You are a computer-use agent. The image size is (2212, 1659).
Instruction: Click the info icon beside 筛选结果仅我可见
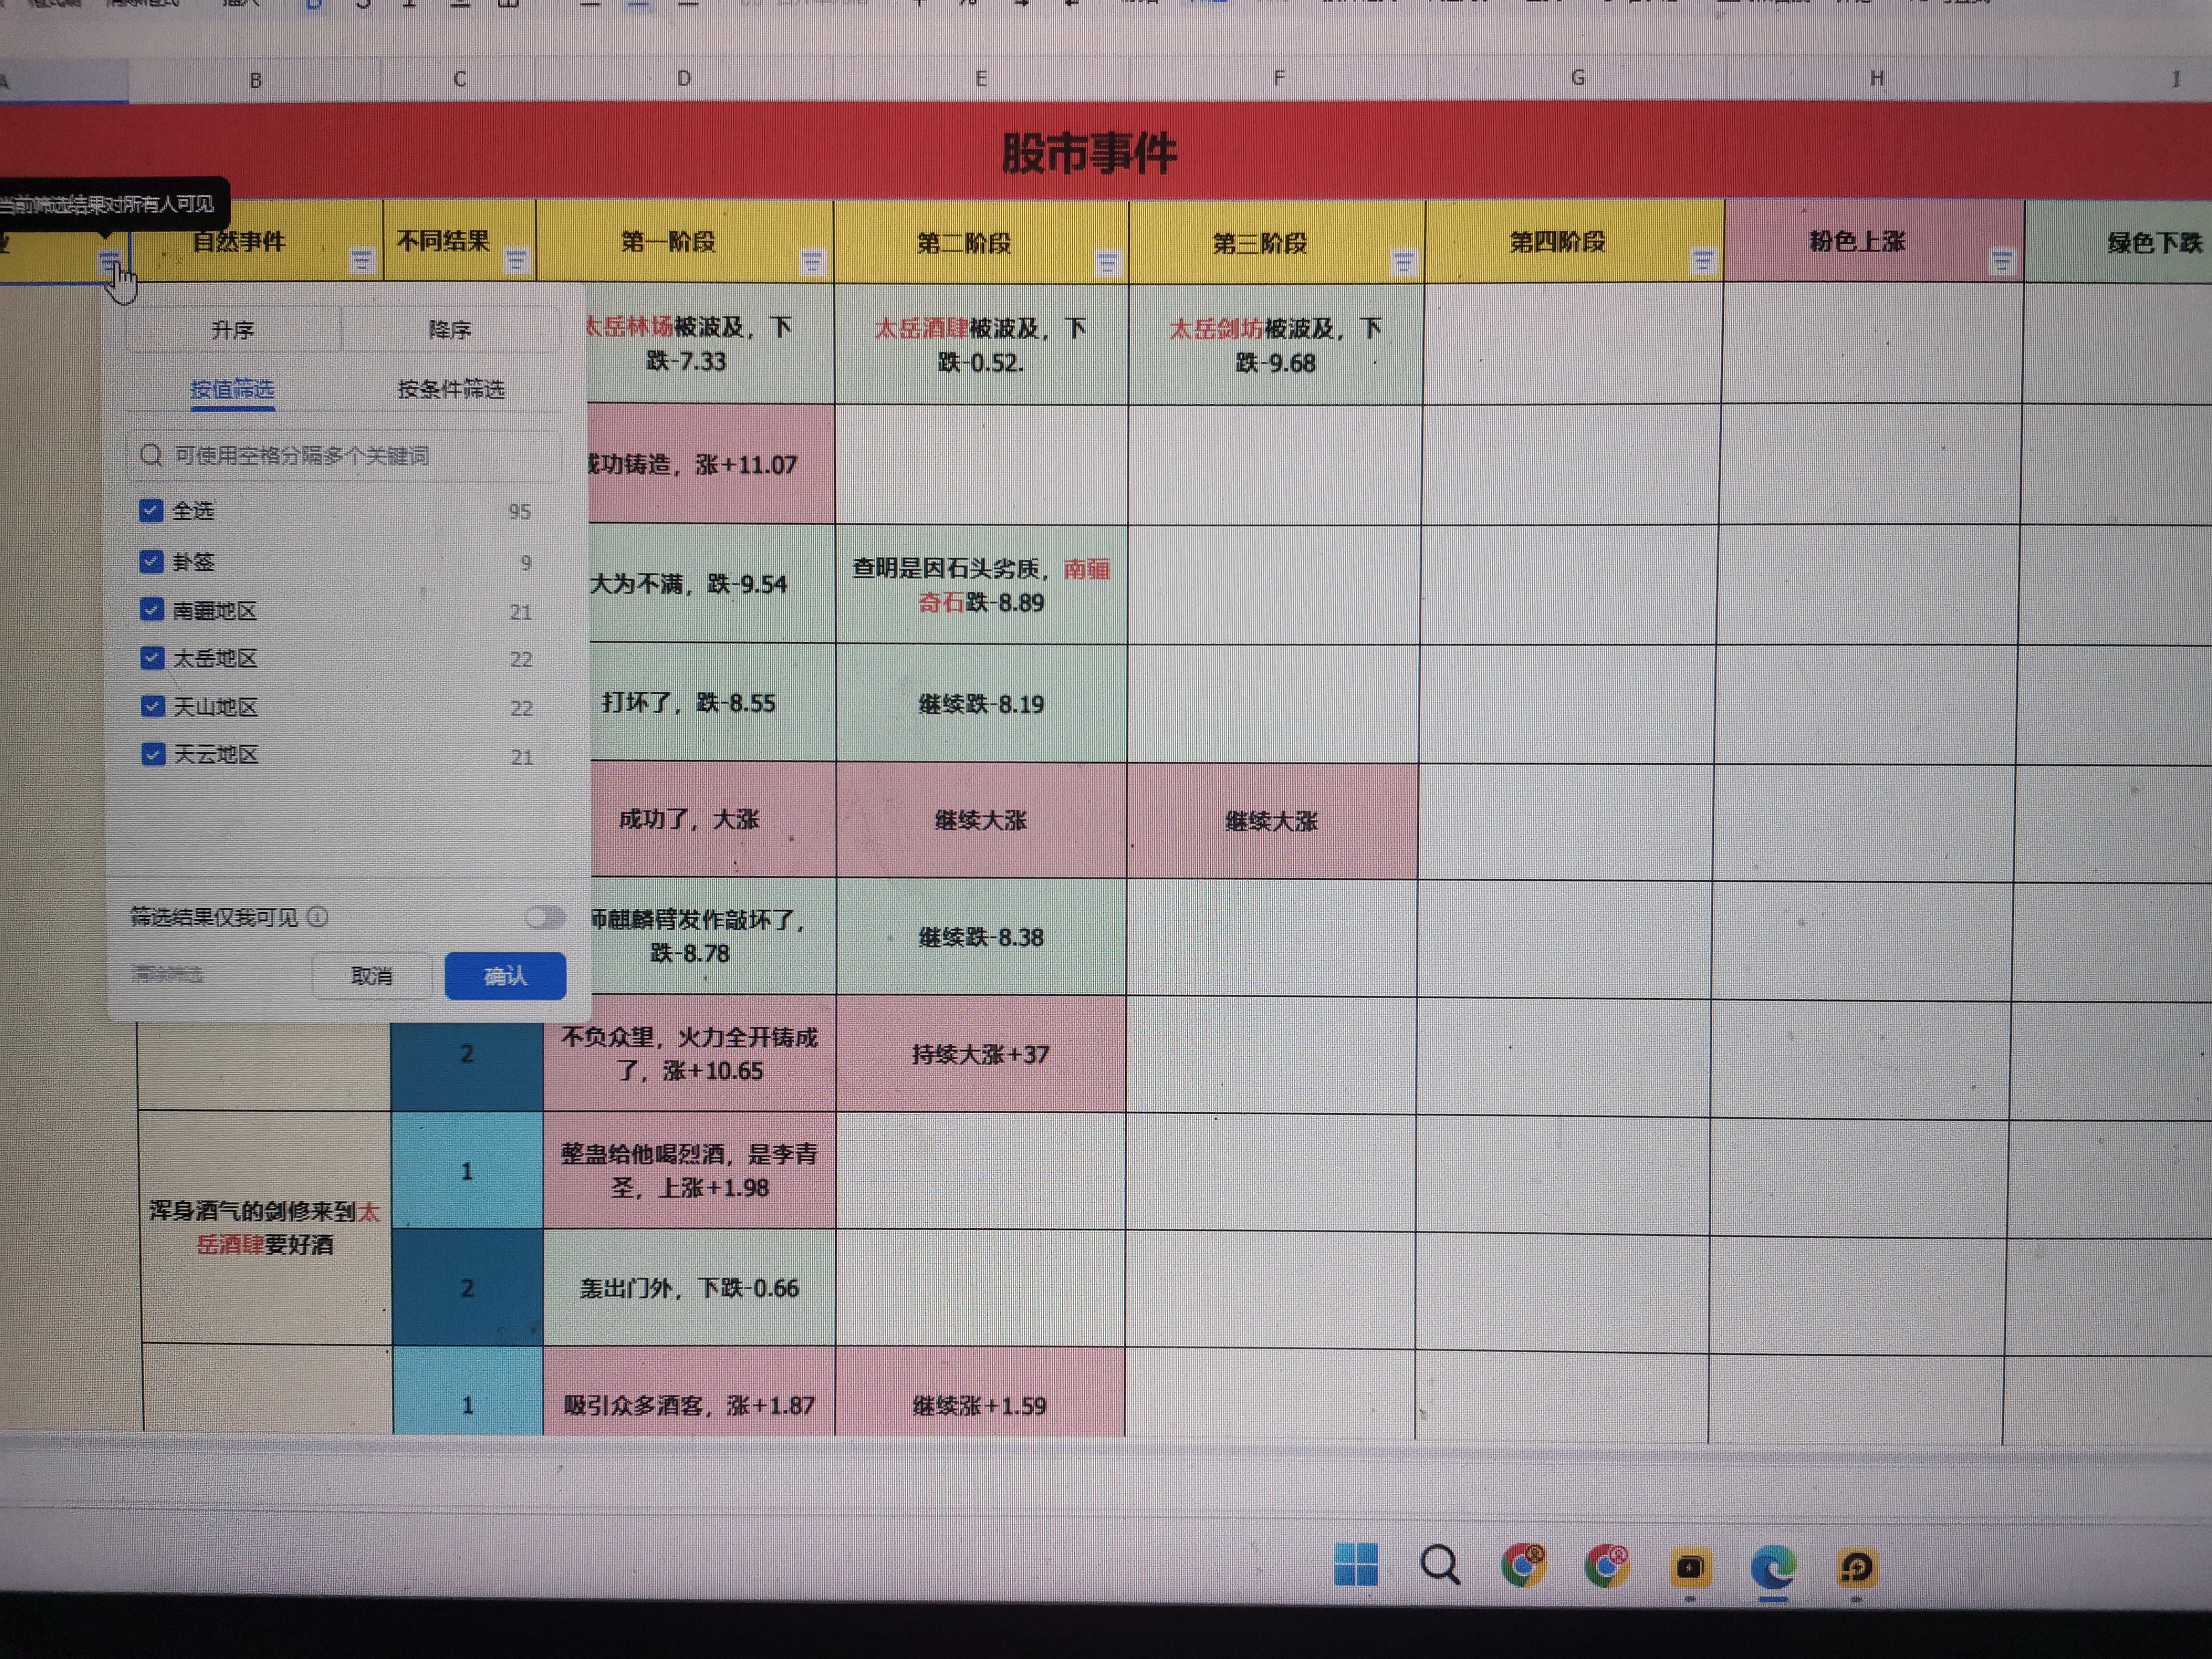pyautogui.click(x=317, y=917)
